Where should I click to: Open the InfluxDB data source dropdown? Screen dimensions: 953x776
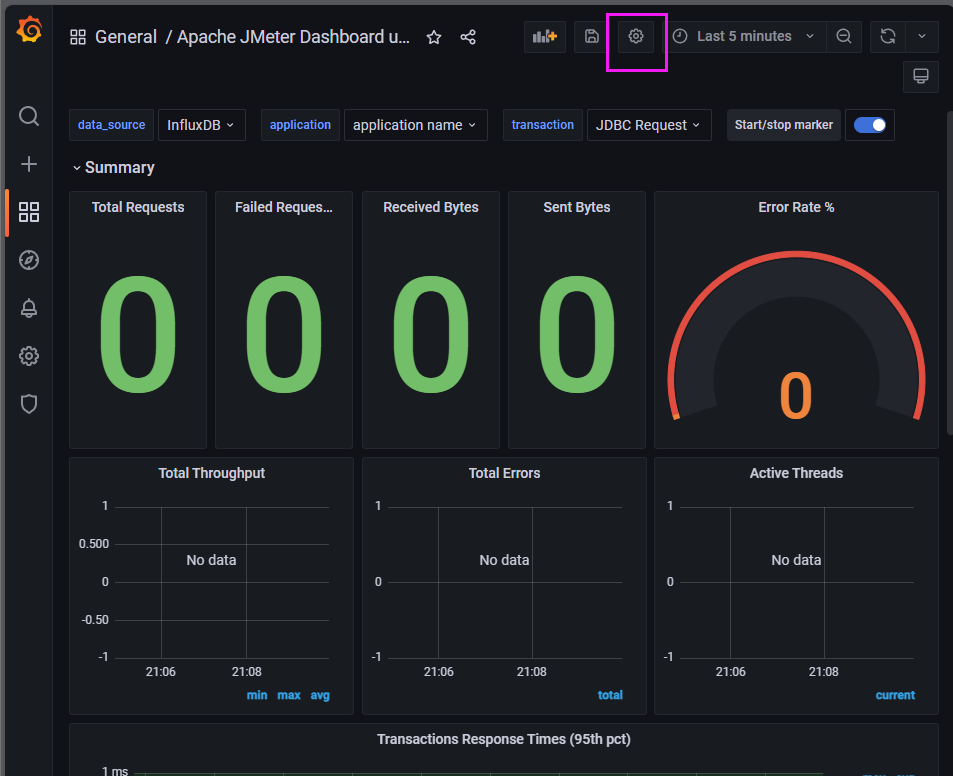pos(202,125)
